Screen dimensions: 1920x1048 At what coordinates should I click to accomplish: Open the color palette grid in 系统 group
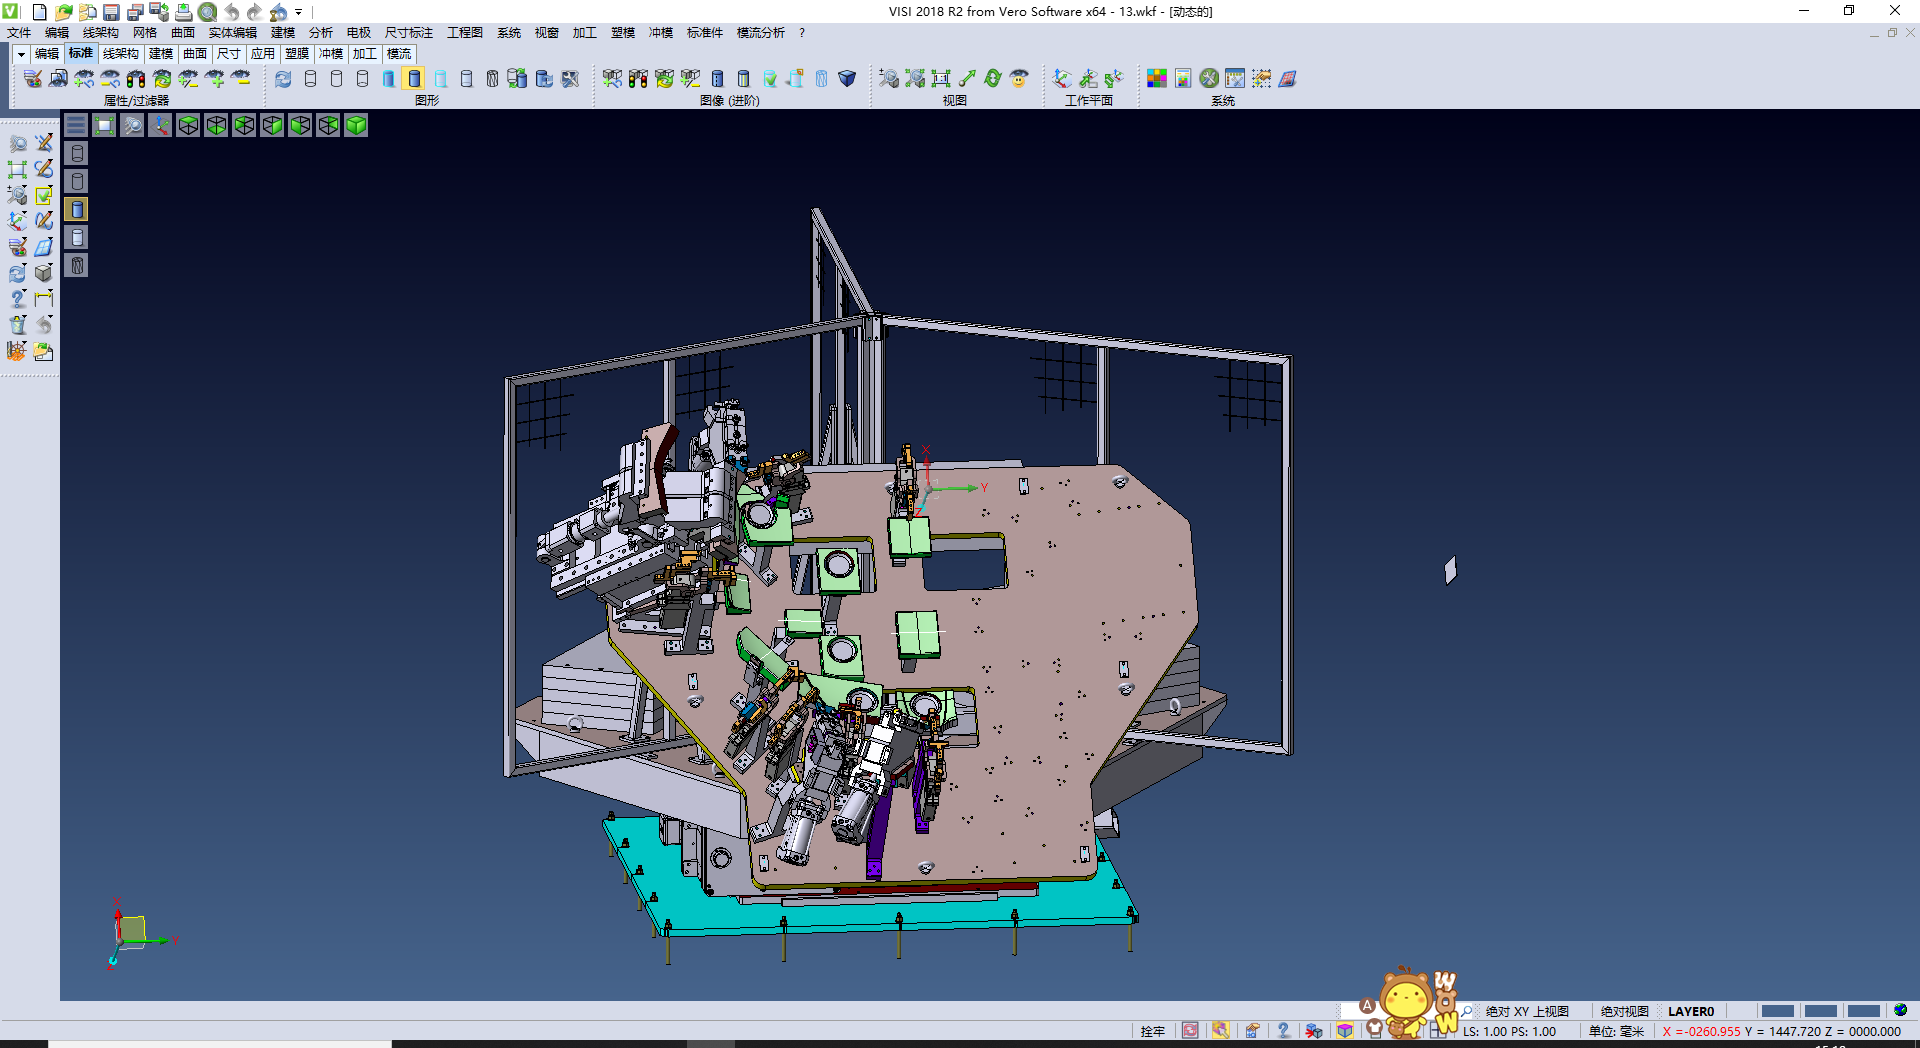(x=1157, y=79)
